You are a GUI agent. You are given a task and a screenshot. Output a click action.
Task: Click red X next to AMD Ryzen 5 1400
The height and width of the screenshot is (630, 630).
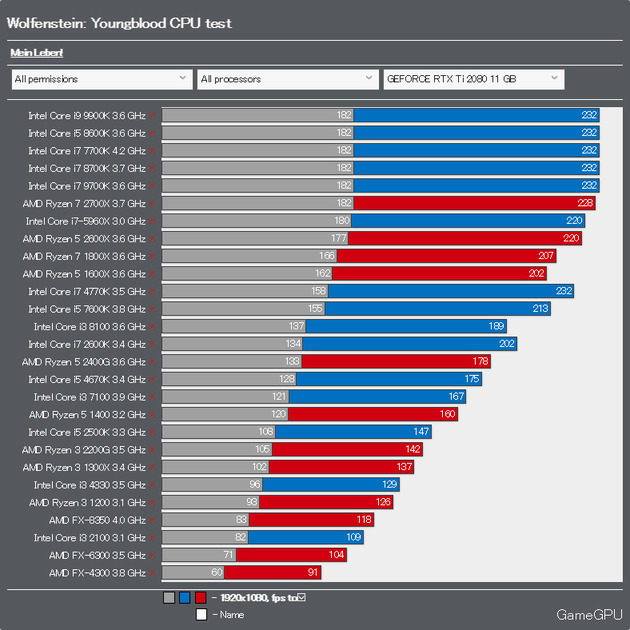(151, 415)
